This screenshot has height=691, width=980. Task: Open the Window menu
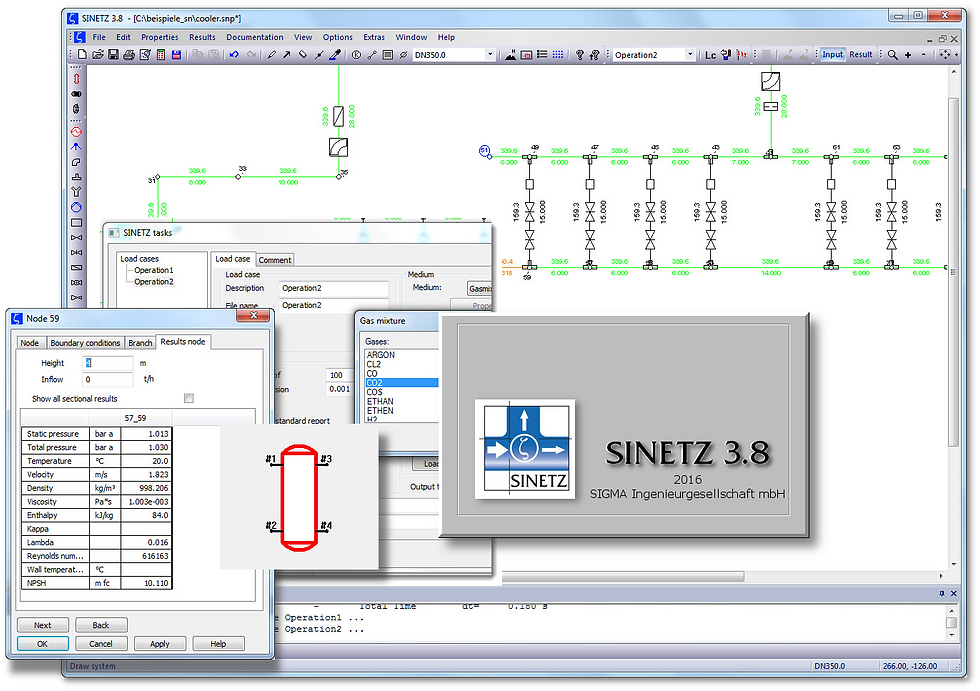point(411,37)
